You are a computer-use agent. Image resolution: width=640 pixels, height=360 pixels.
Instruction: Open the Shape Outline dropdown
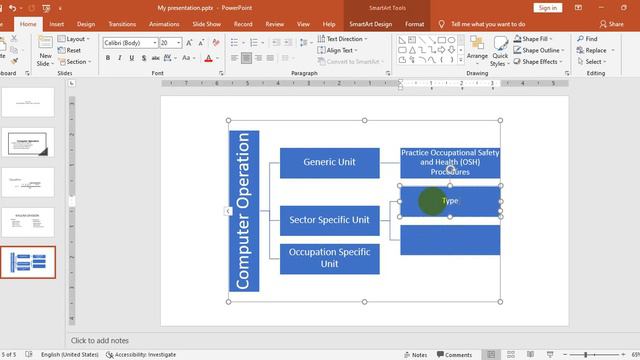point(539,50)
